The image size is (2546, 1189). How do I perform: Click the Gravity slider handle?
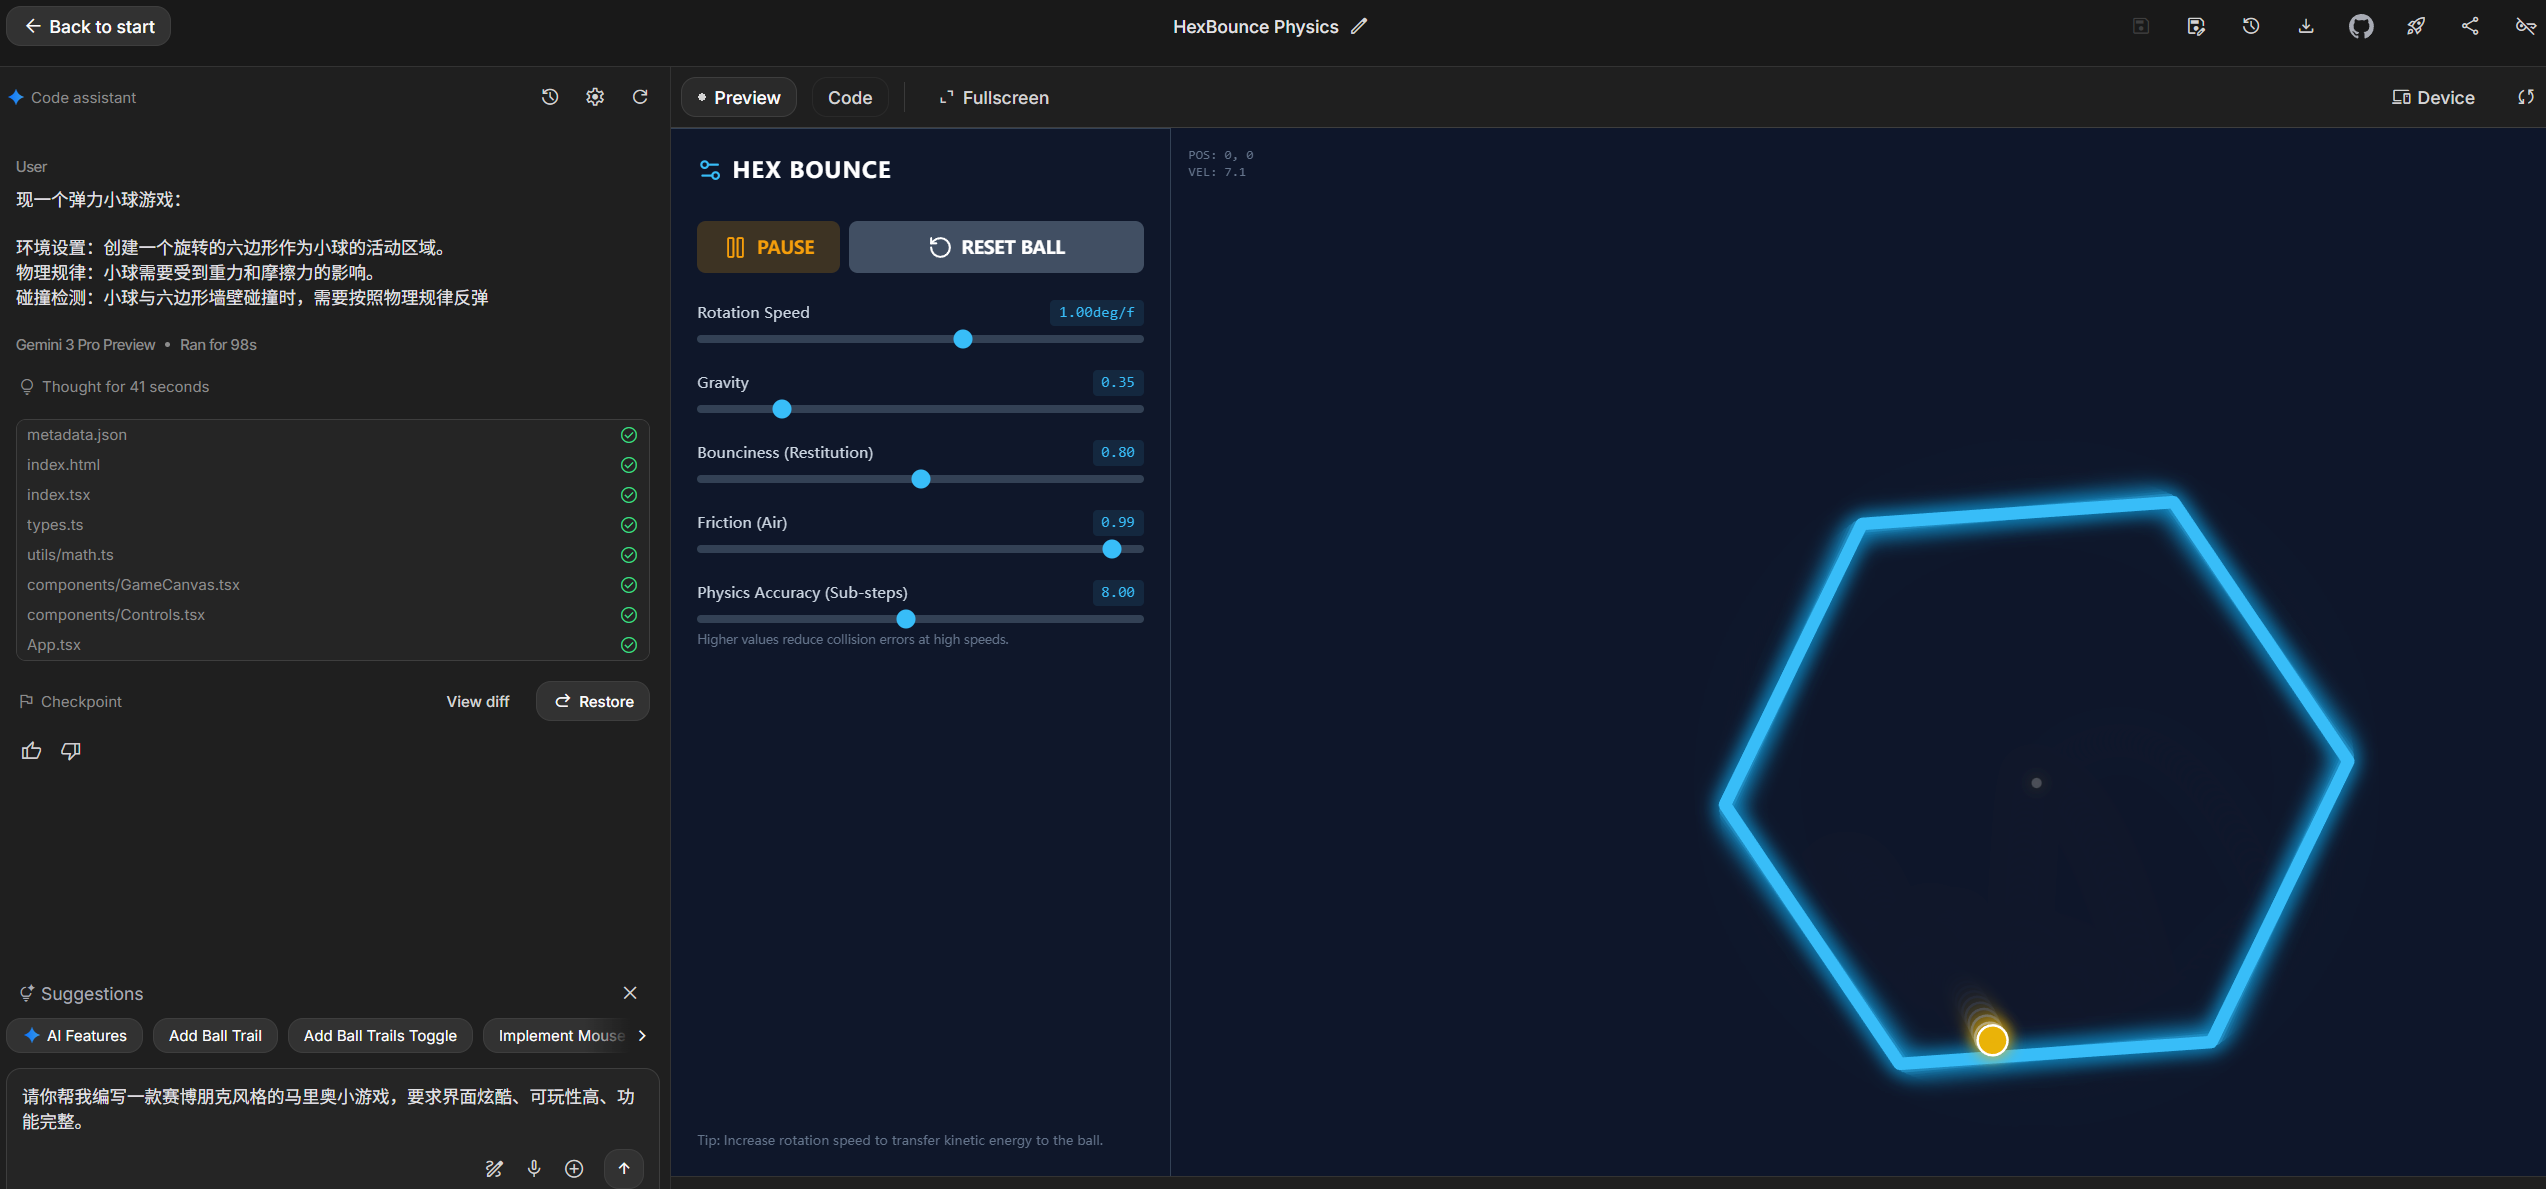pyautogui.click(x=782, y=409)
